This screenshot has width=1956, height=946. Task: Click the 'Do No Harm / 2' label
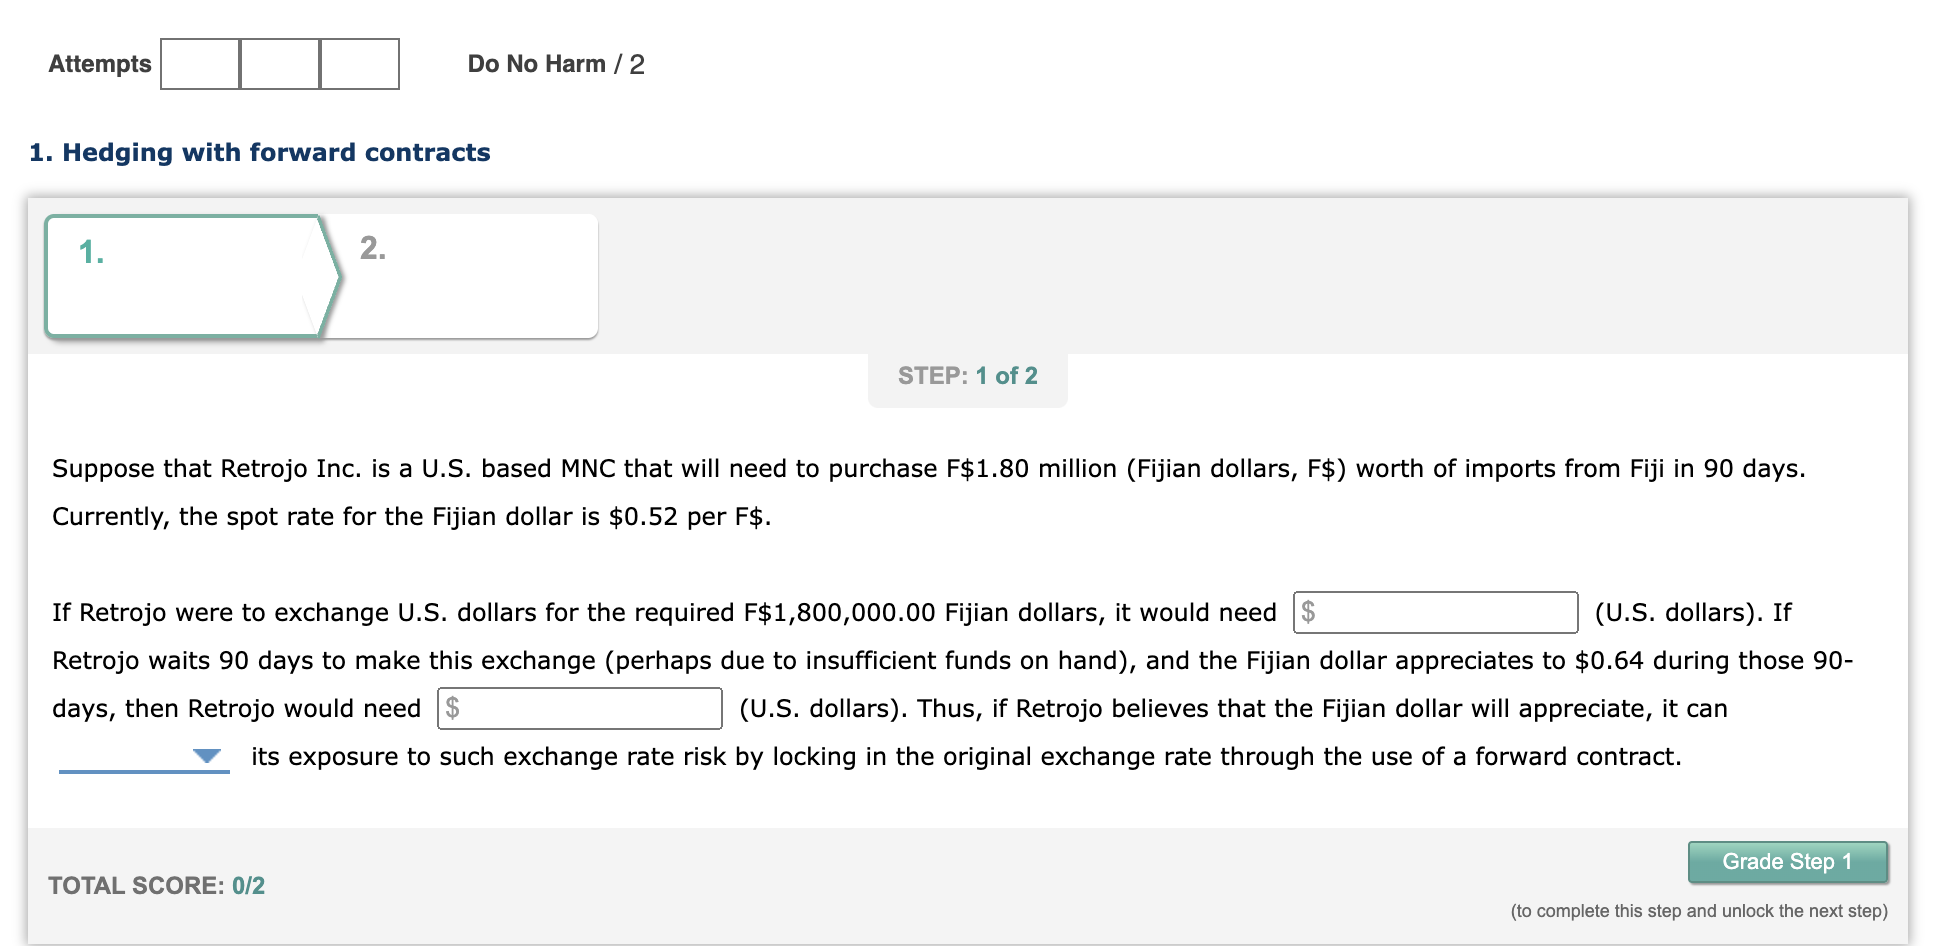pyautogui.click(x=556, y=63)
